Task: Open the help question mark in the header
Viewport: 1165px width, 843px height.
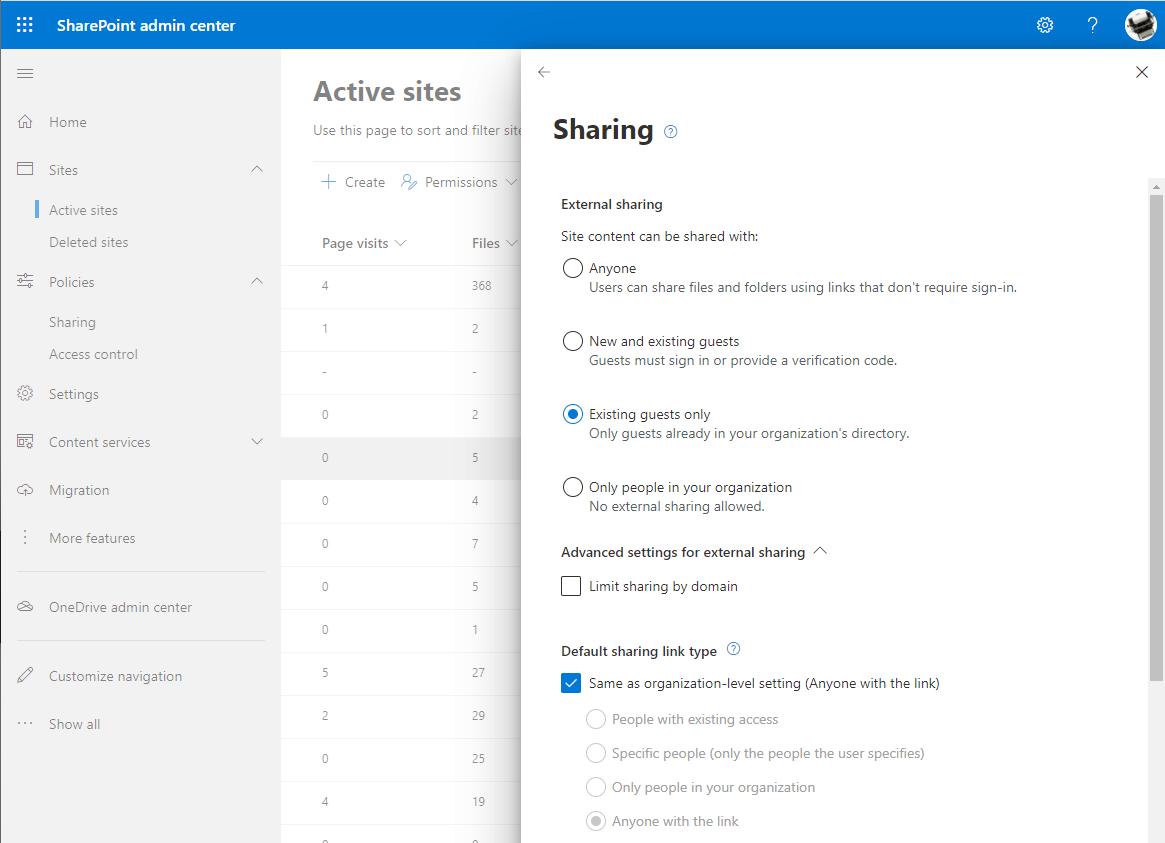Action: [1092, 25]
